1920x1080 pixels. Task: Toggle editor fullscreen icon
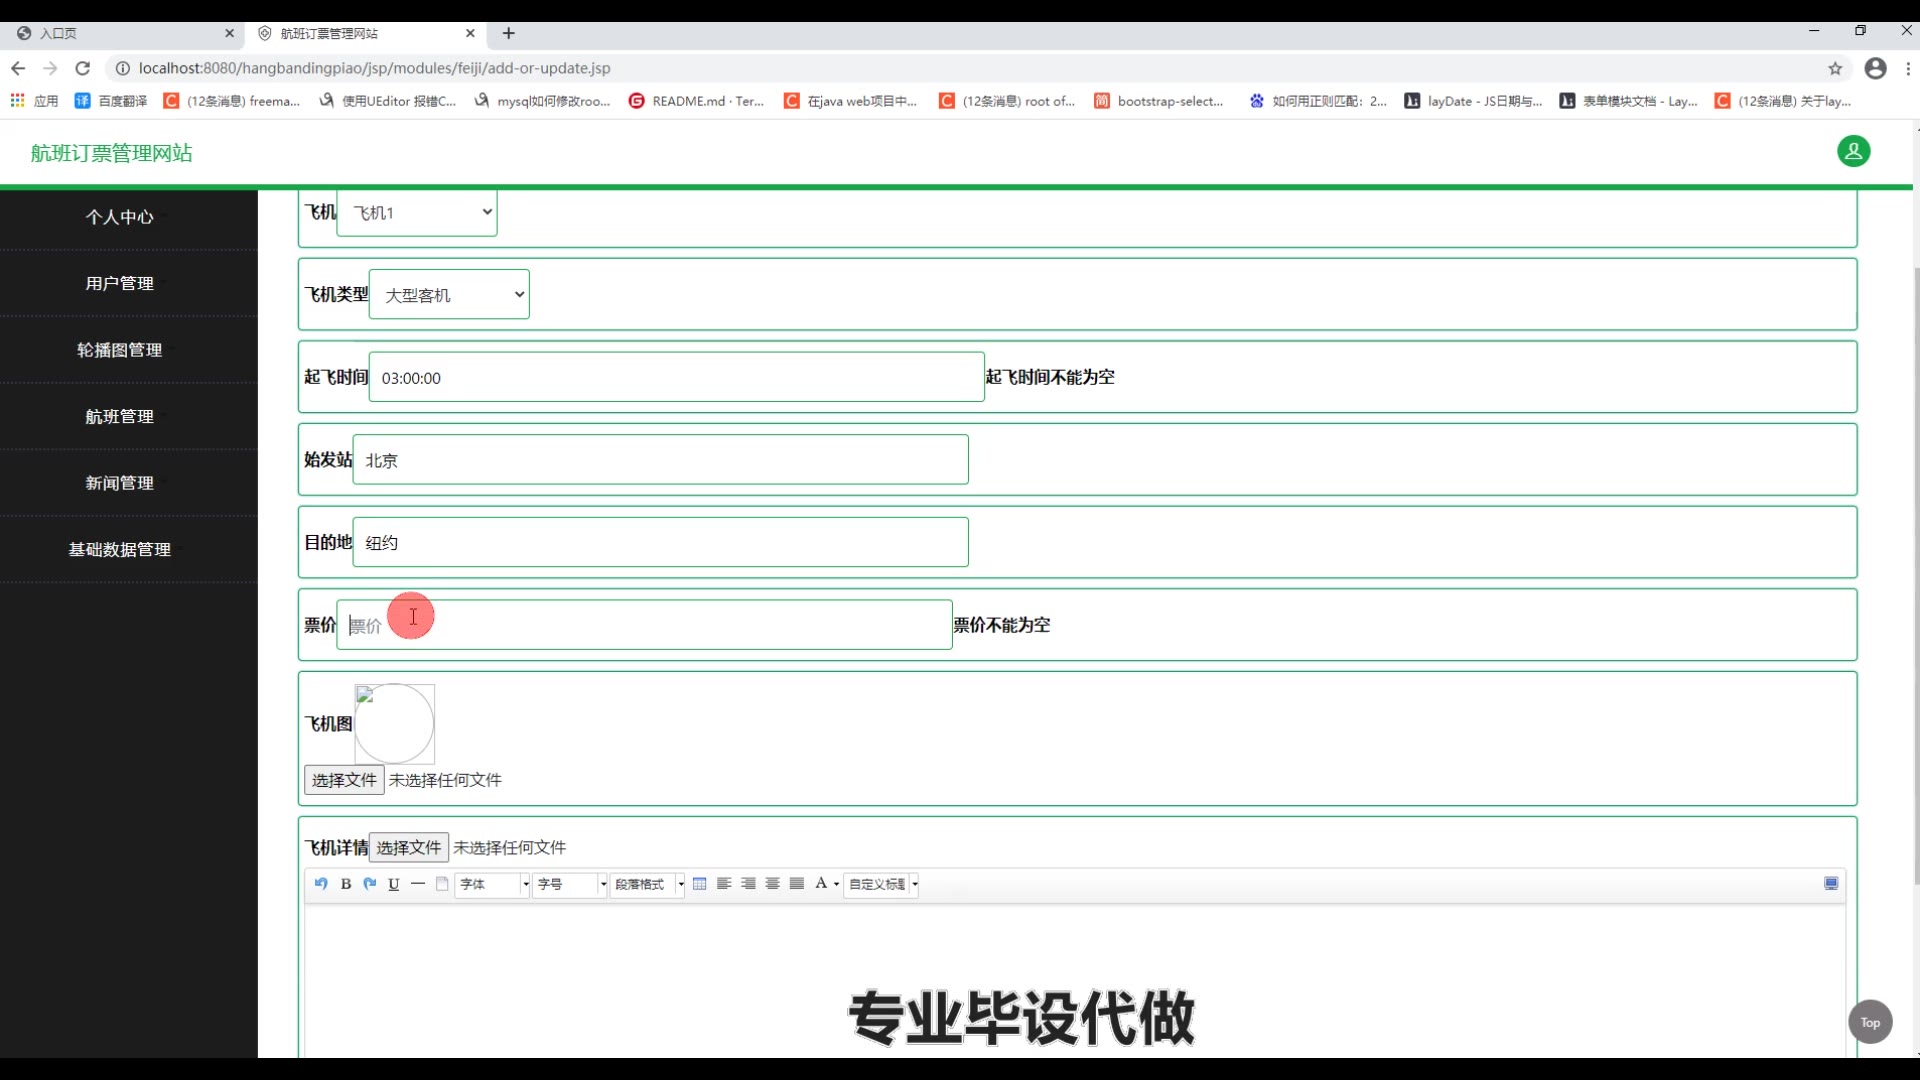(x=1831, y=884)
